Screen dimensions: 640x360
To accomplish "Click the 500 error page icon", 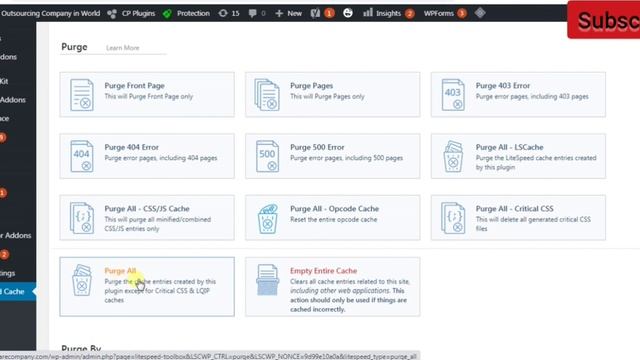I will (x=267, y=156).
